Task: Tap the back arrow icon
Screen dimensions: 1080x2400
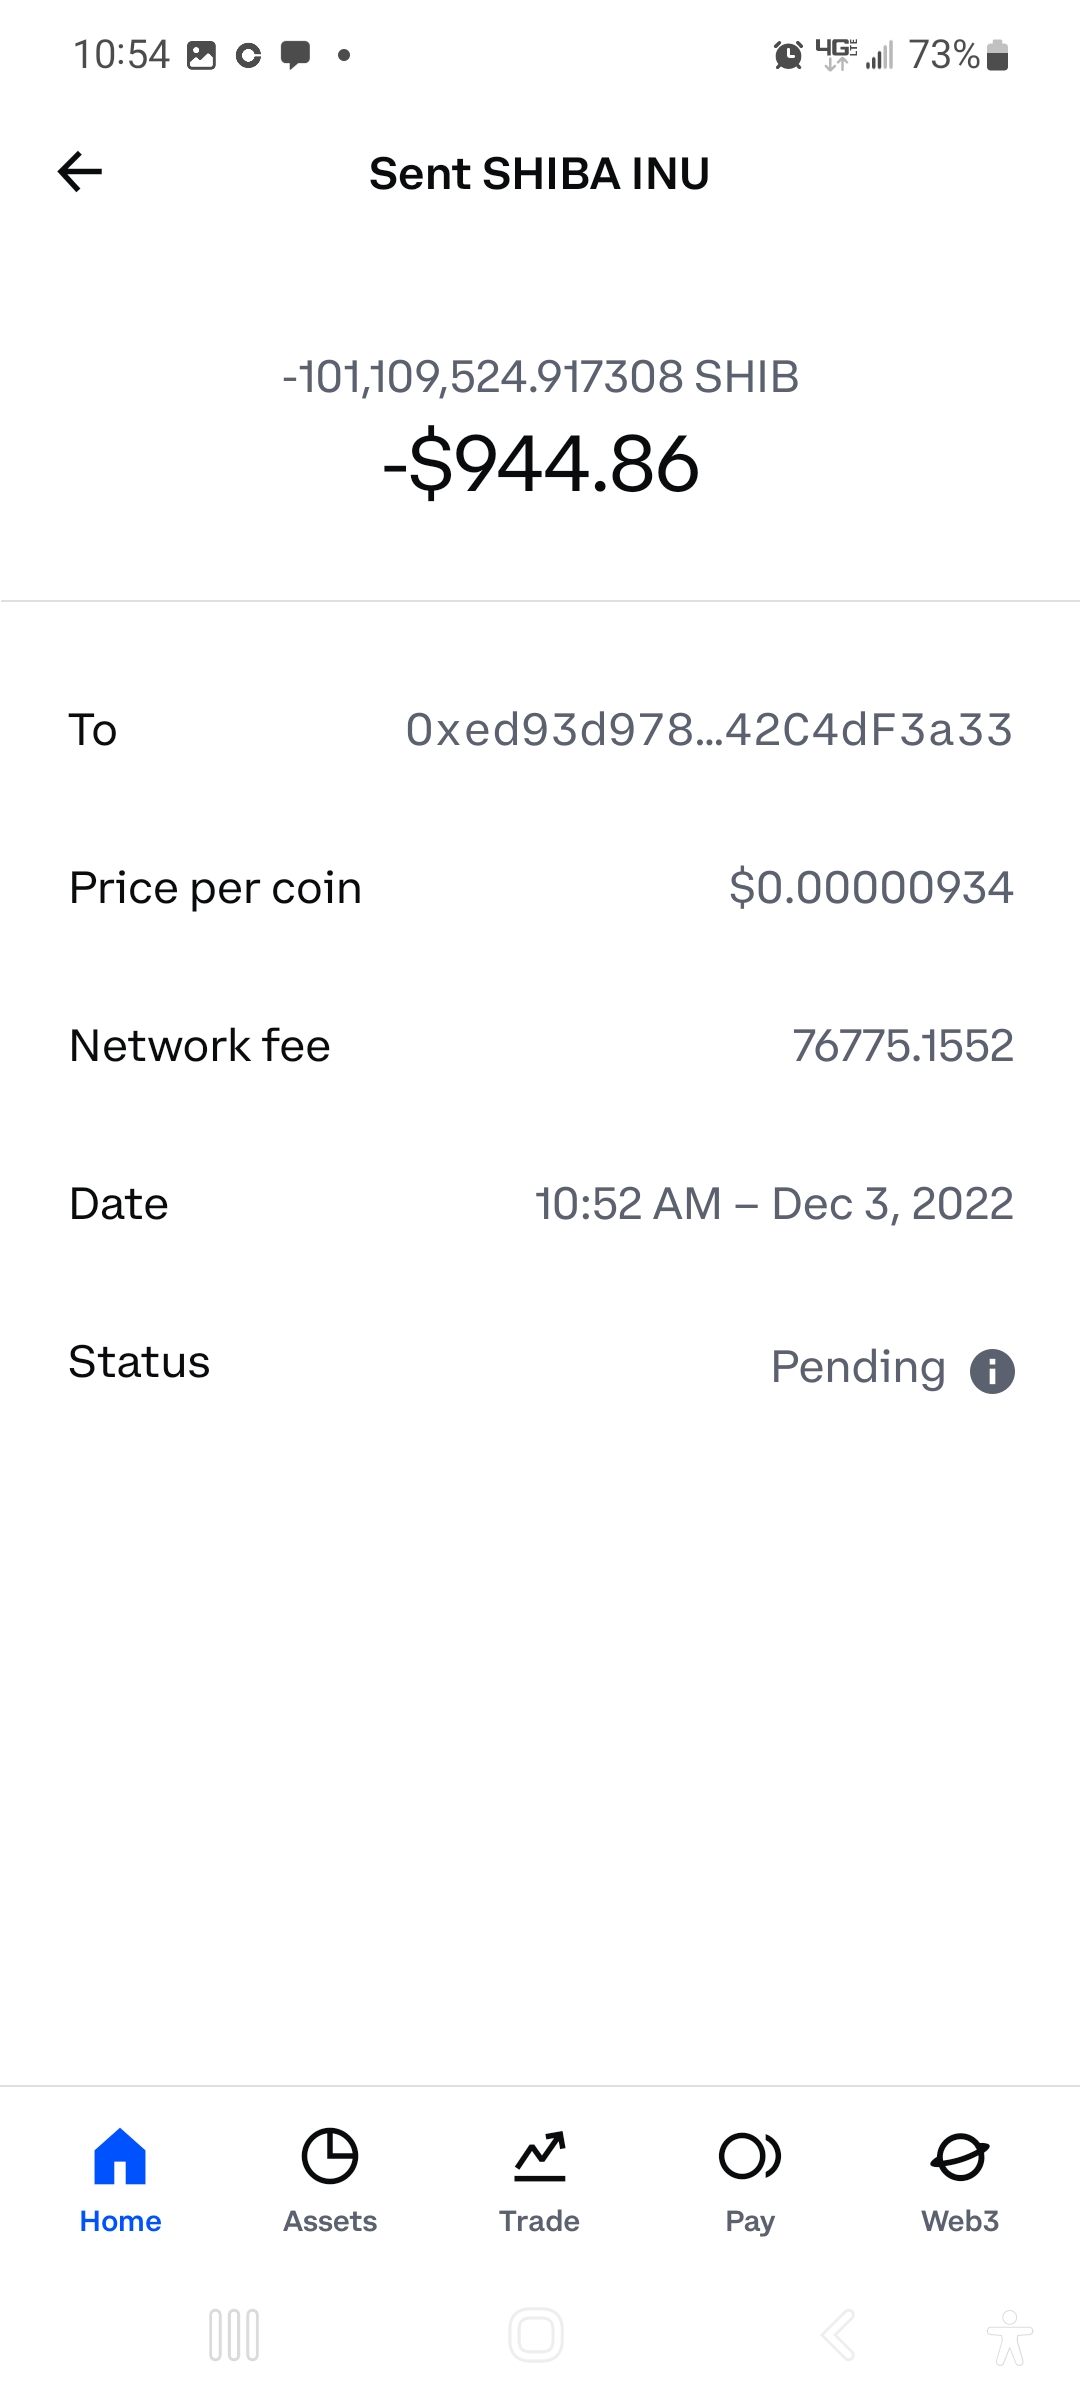Action: click(80, 172)
